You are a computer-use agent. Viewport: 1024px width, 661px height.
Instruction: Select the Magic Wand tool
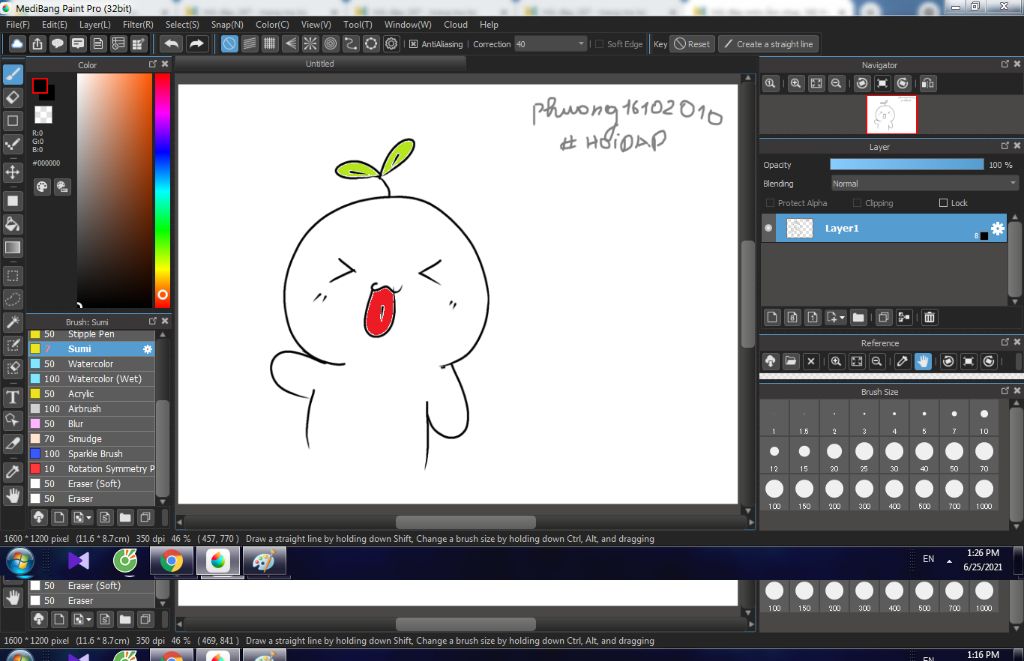click(13, 322)
